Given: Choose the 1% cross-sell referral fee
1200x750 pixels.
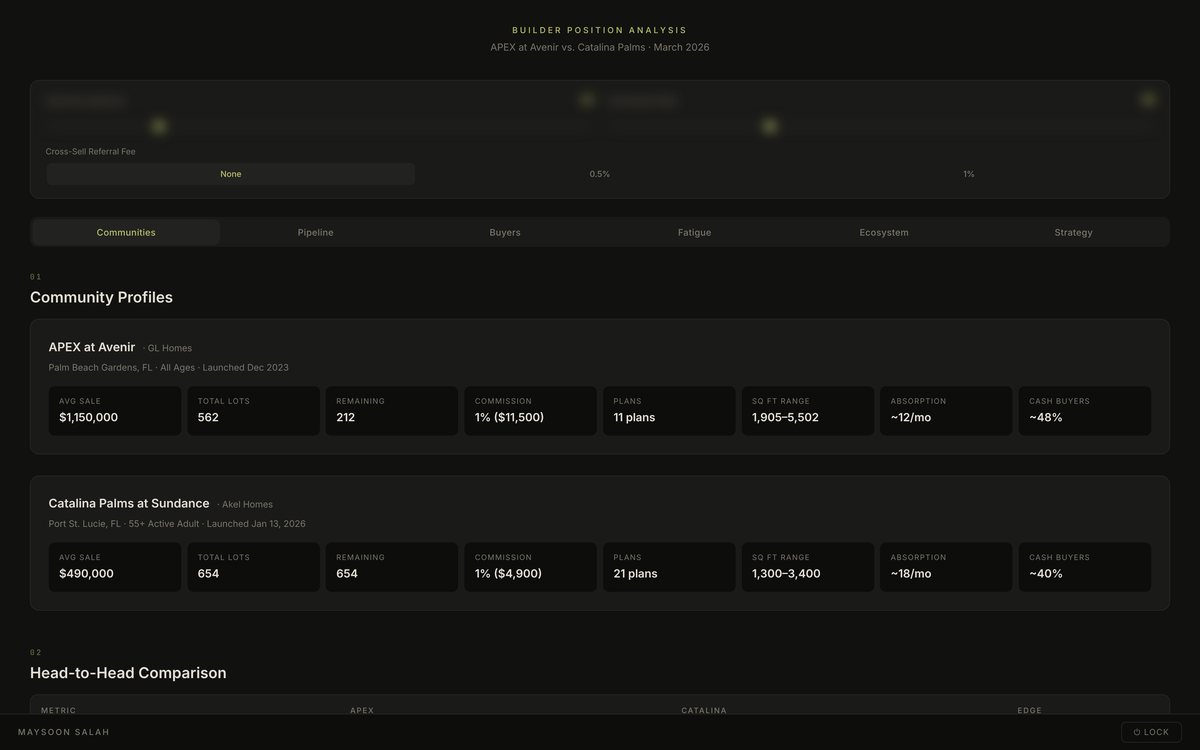Looking at the screenshot, I should point(969,174).
